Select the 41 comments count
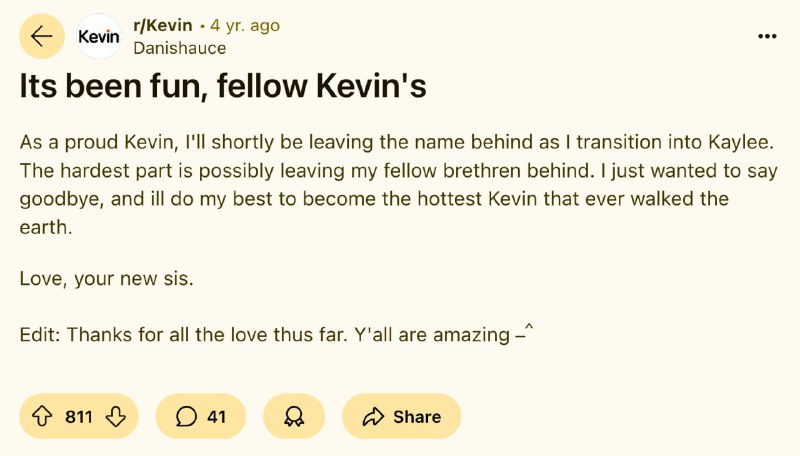 pos(216,417)
